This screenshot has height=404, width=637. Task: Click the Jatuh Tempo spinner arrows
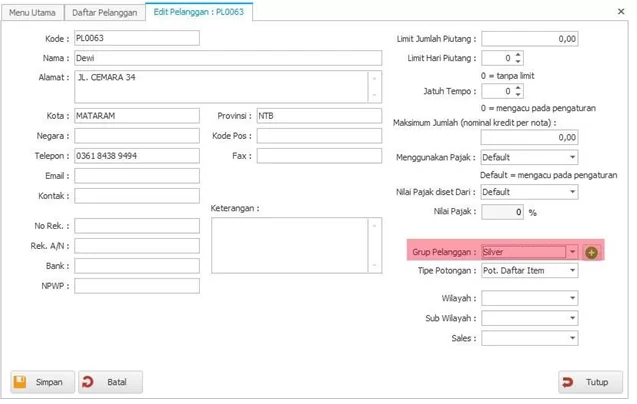(518, 91)
